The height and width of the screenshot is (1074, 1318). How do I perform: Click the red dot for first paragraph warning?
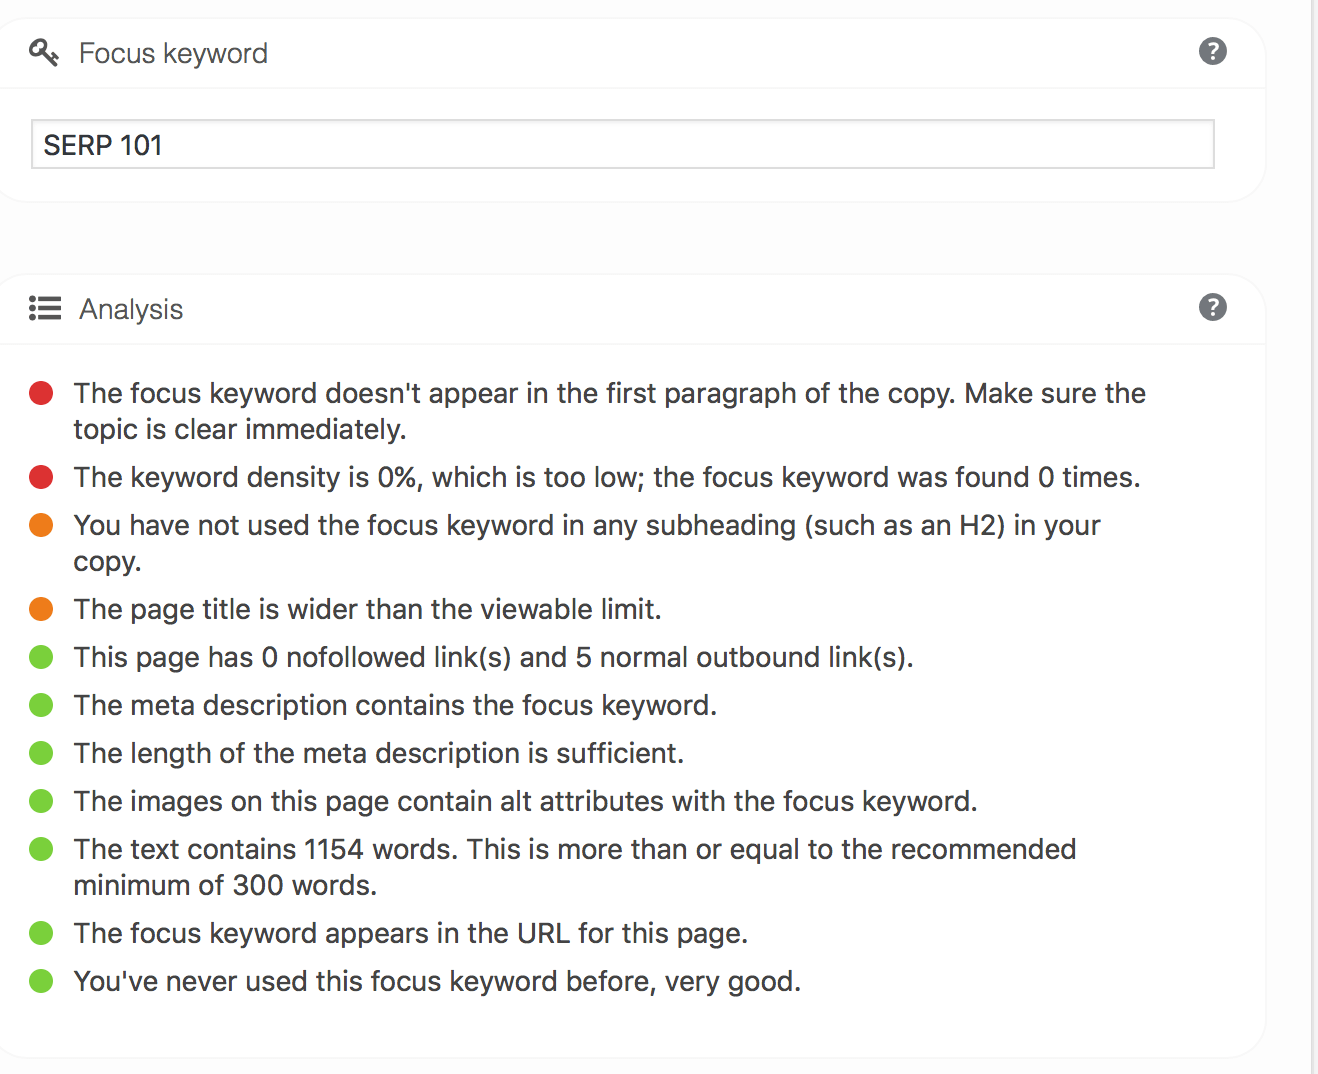coord(41,393)
